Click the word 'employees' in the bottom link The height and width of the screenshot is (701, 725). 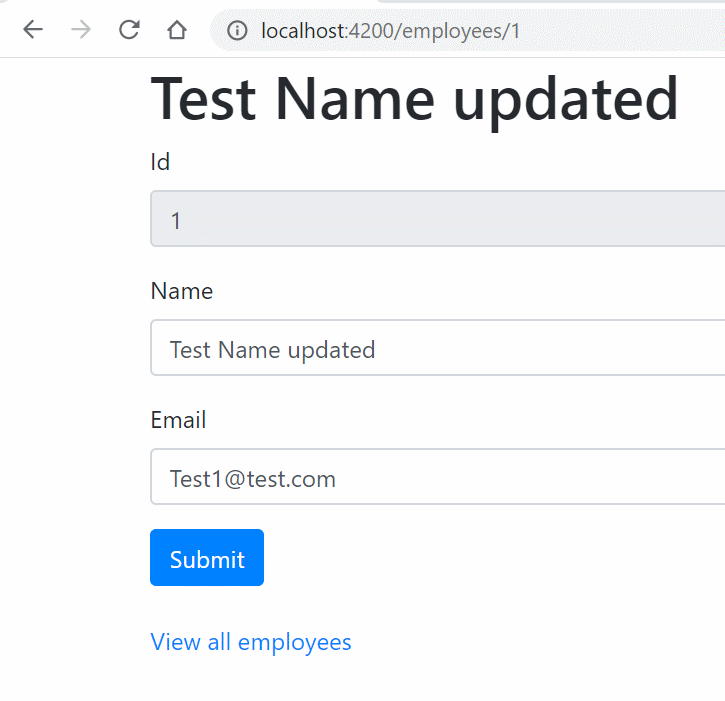pos(295,643)
